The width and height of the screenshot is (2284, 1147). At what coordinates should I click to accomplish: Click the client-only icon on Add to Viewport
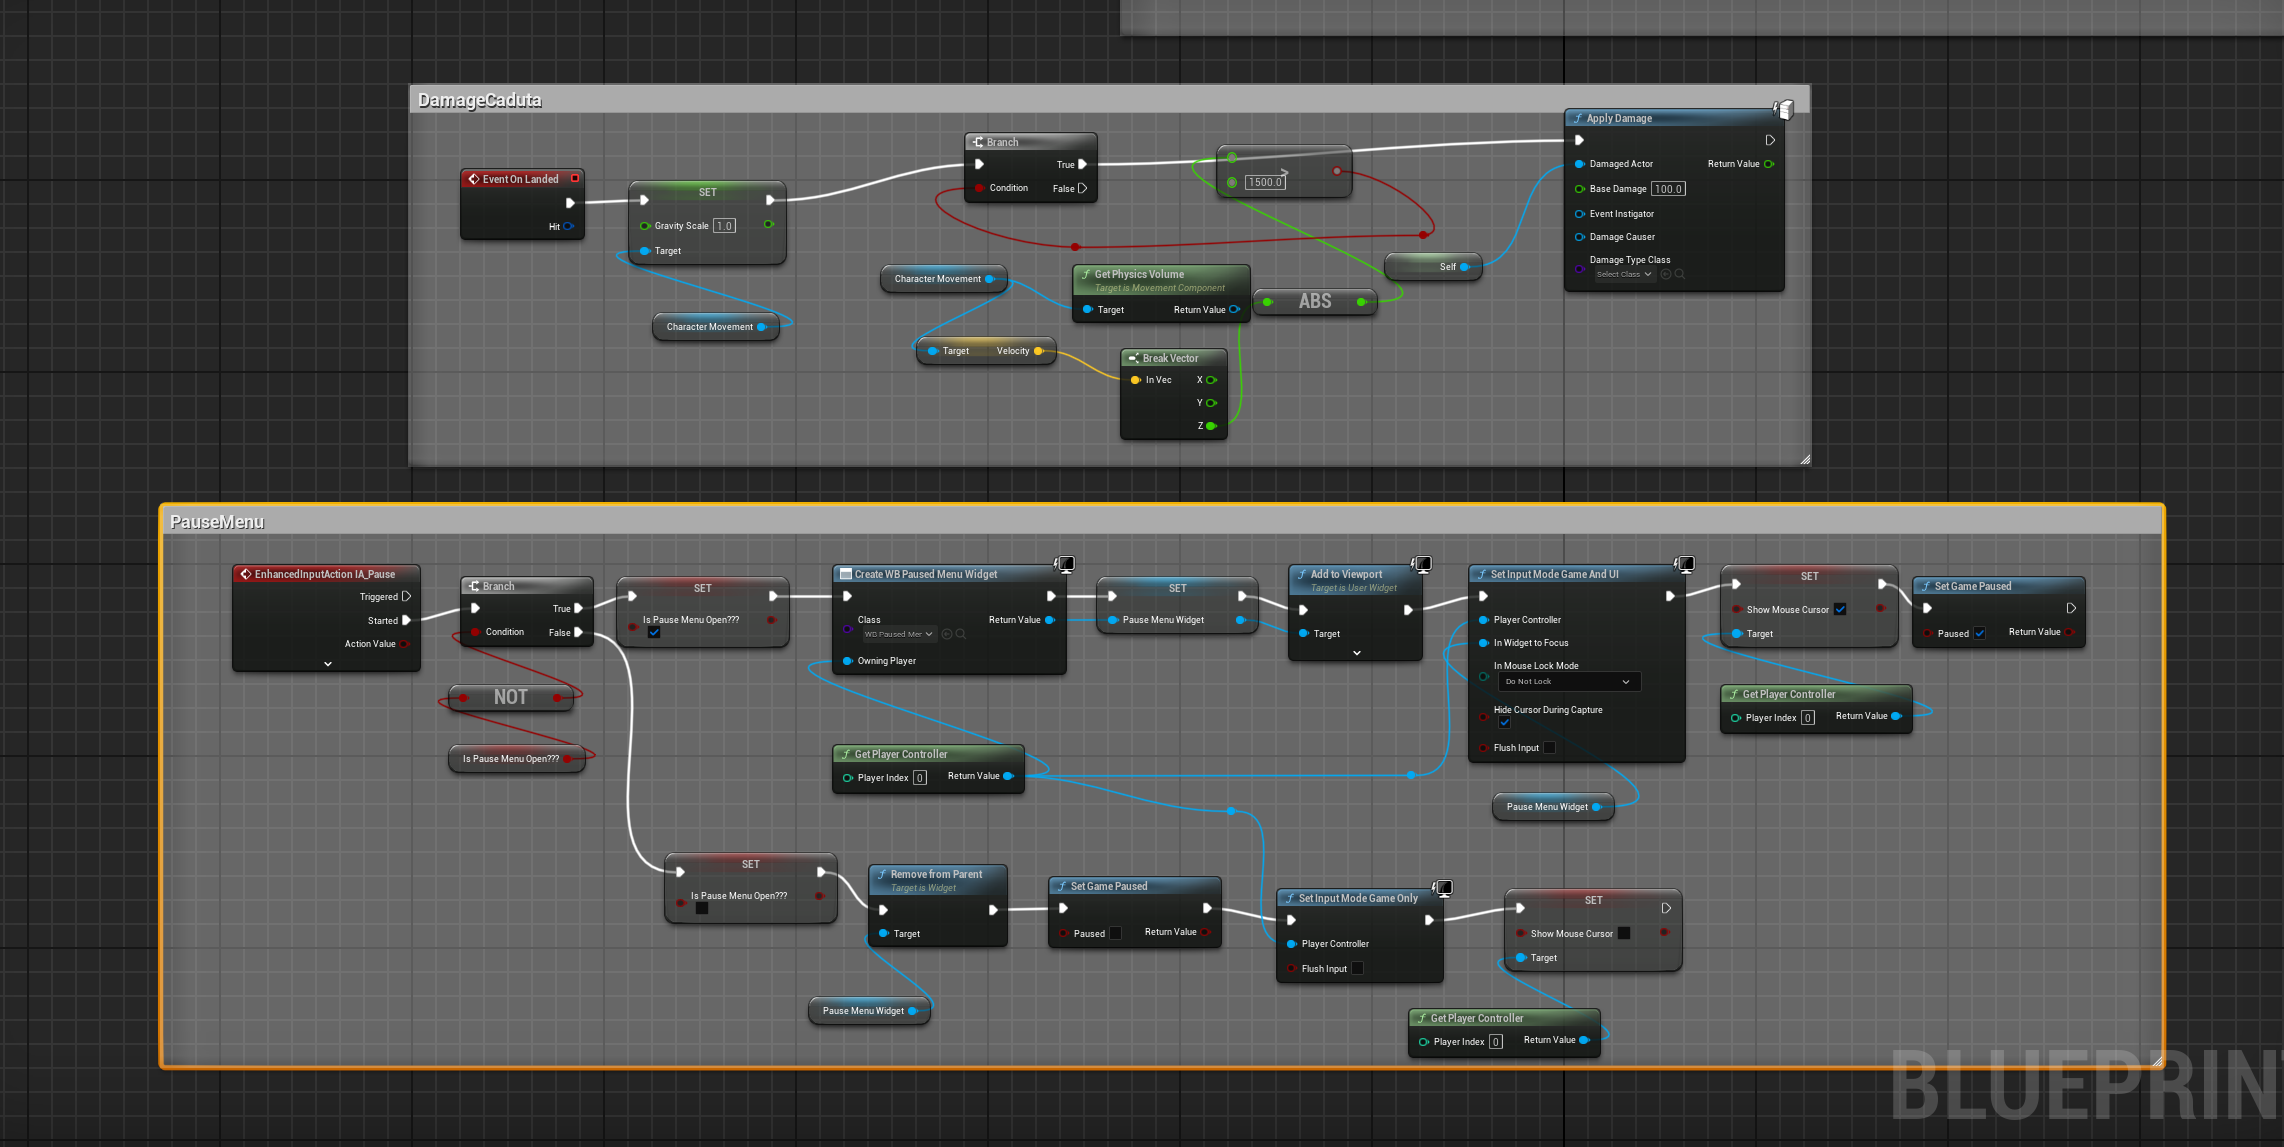1421,565
